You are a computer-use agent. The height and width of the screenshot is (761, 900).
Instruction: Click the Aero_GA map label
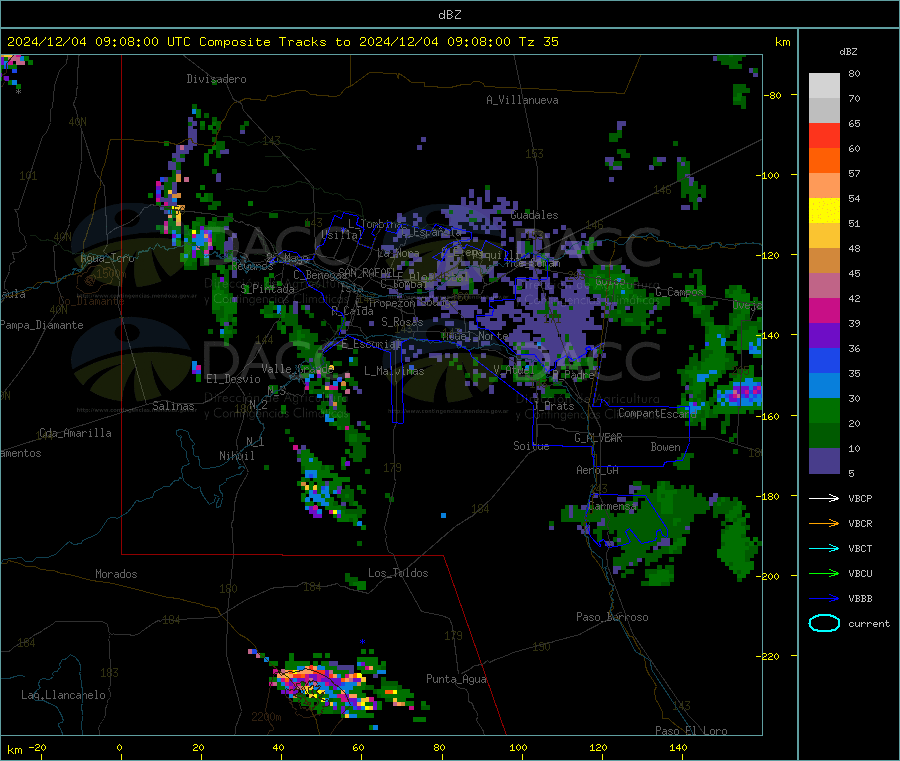tap(598, 470)
